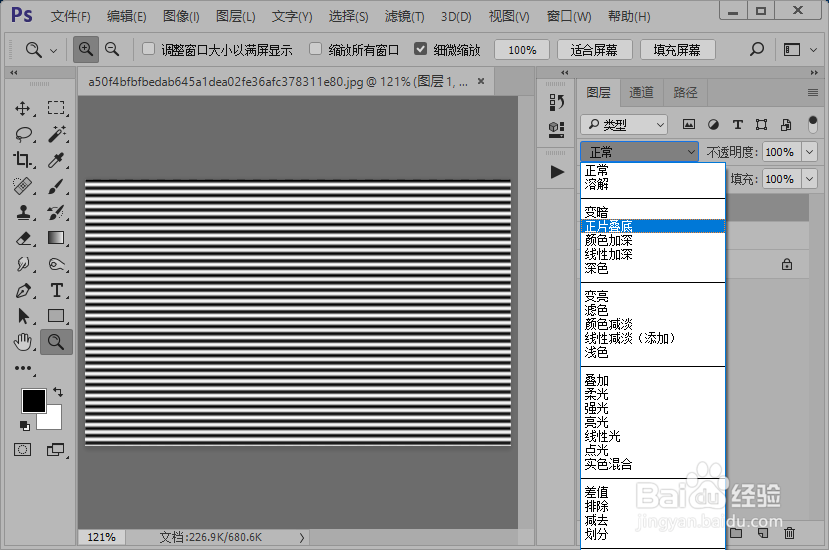Image resolution: width=829 pixels, height=550 pixels.
Task: Select the Magic Wand tool
Action: tap(57, 134)
